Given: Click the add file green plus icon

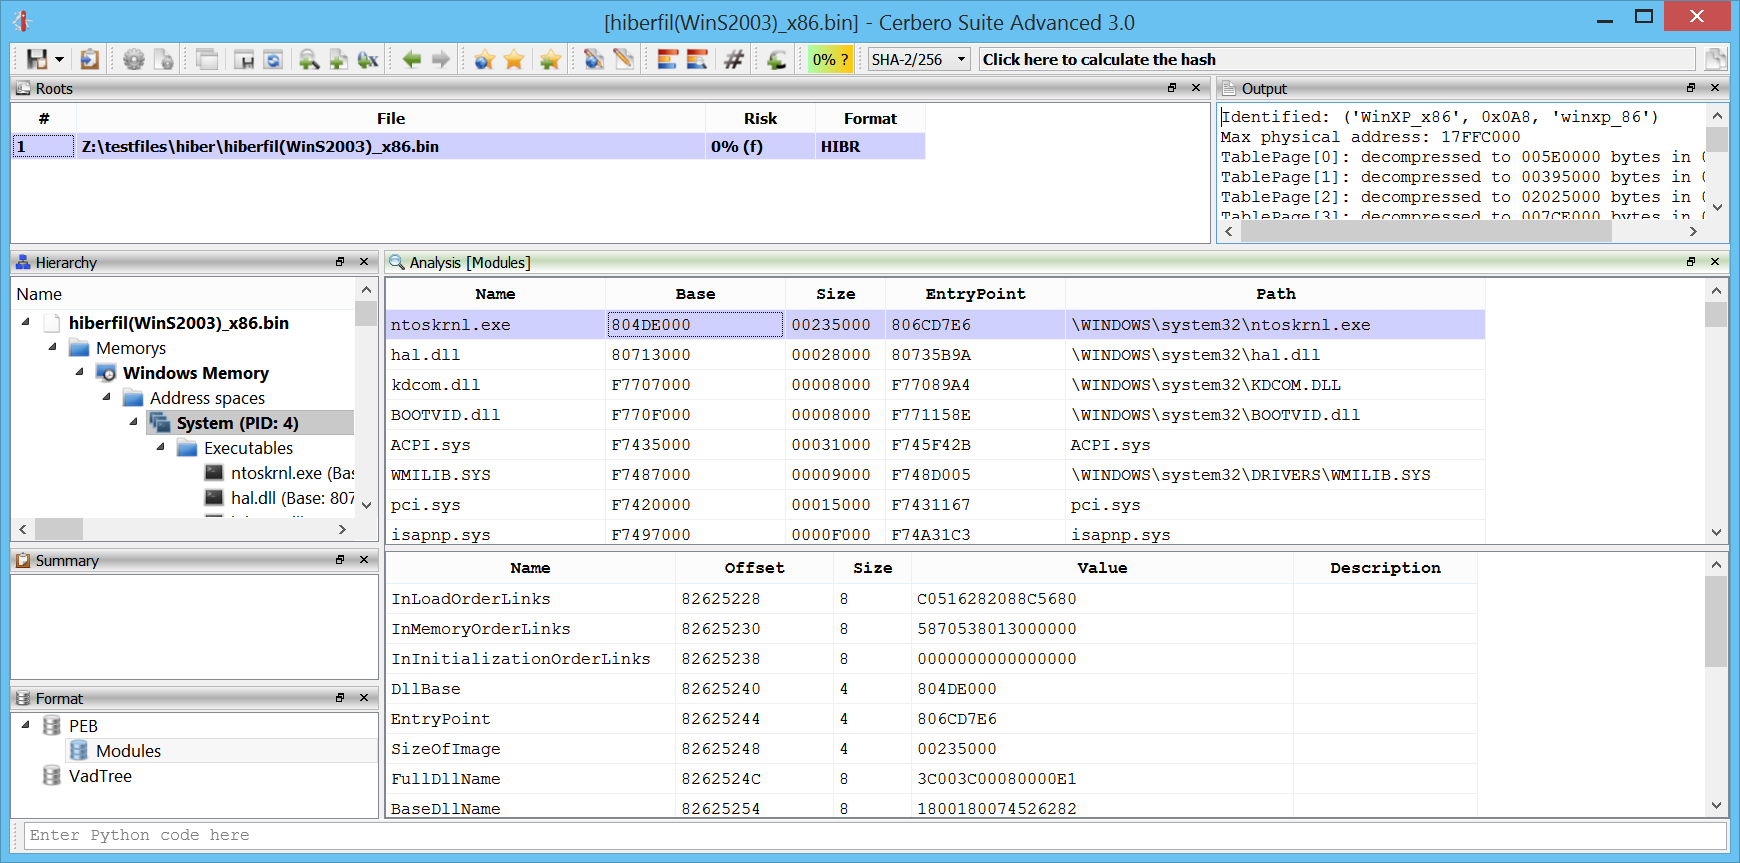Looking at the screenshot, I should [338, 59].
